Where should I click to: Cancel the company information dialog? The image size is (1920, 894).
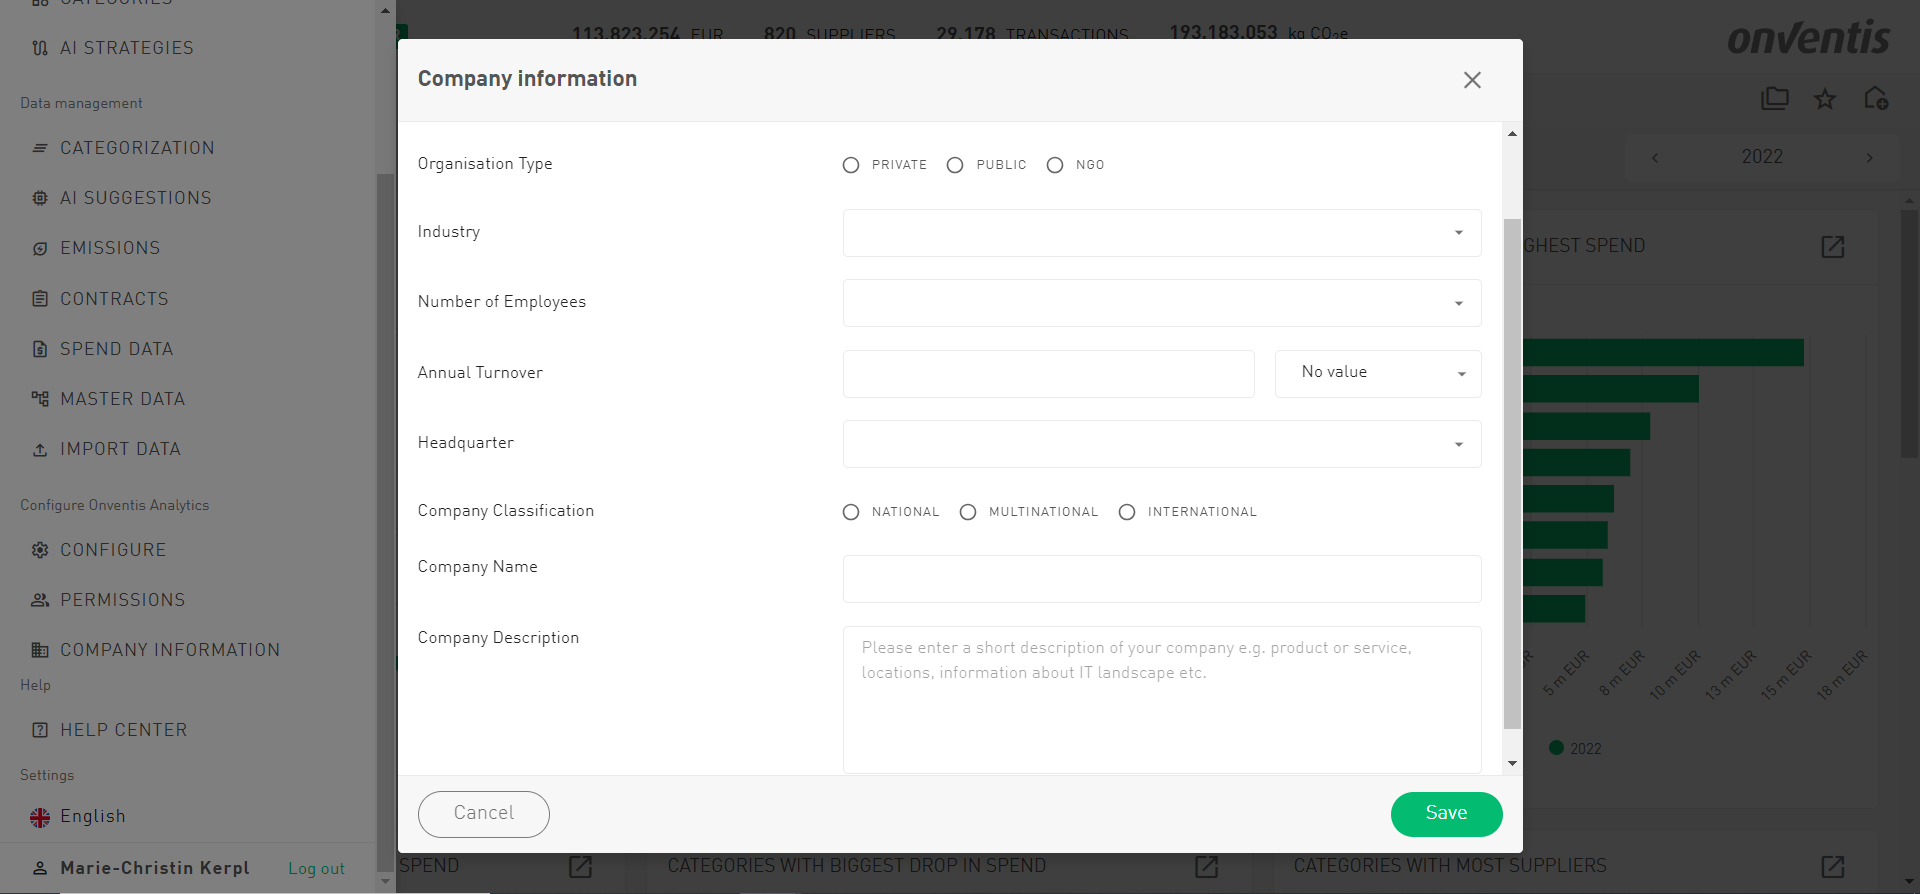[484, 814]
